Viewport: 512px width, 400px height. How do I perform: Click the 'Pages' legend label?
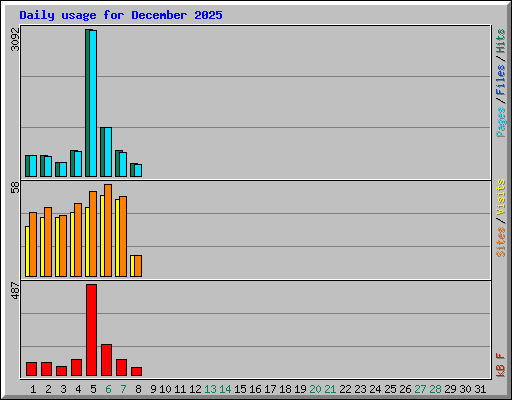tap(500, 122)
